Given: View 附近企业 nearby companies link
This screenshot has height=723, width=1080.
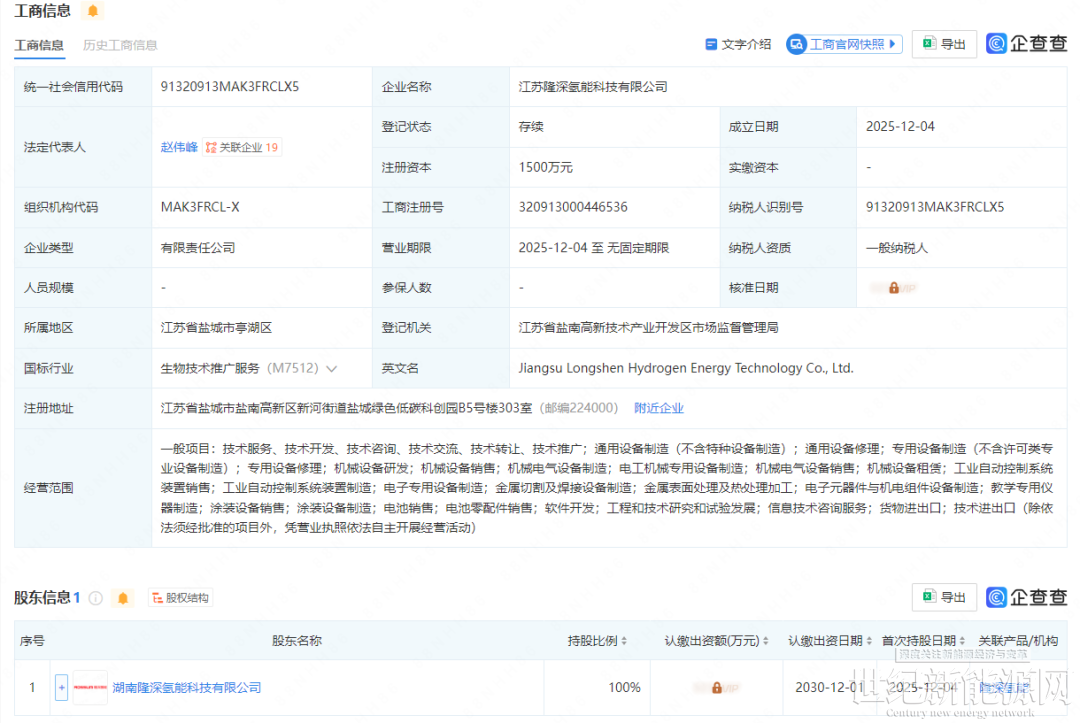Looking at the screenshot, I should tap(659, 408).
